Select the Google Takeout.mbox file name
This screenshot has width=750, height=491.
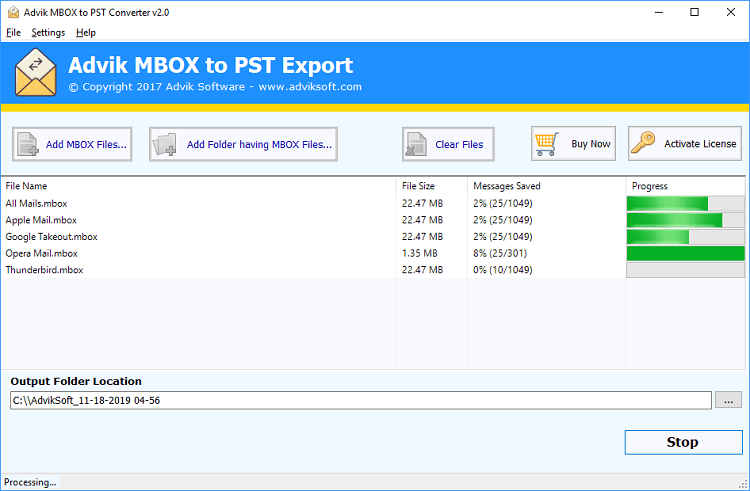[x=51, y=237]
